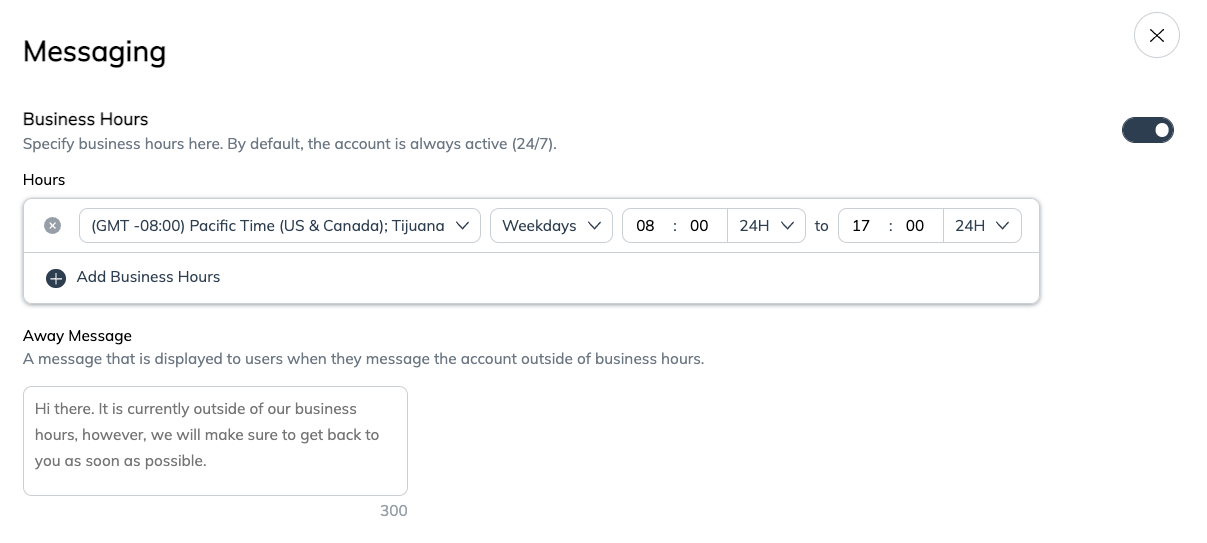The height and width of the screenshot is (543, 1207).
Task: Open the end time 24H format dropdown
Action: point(982,226)
